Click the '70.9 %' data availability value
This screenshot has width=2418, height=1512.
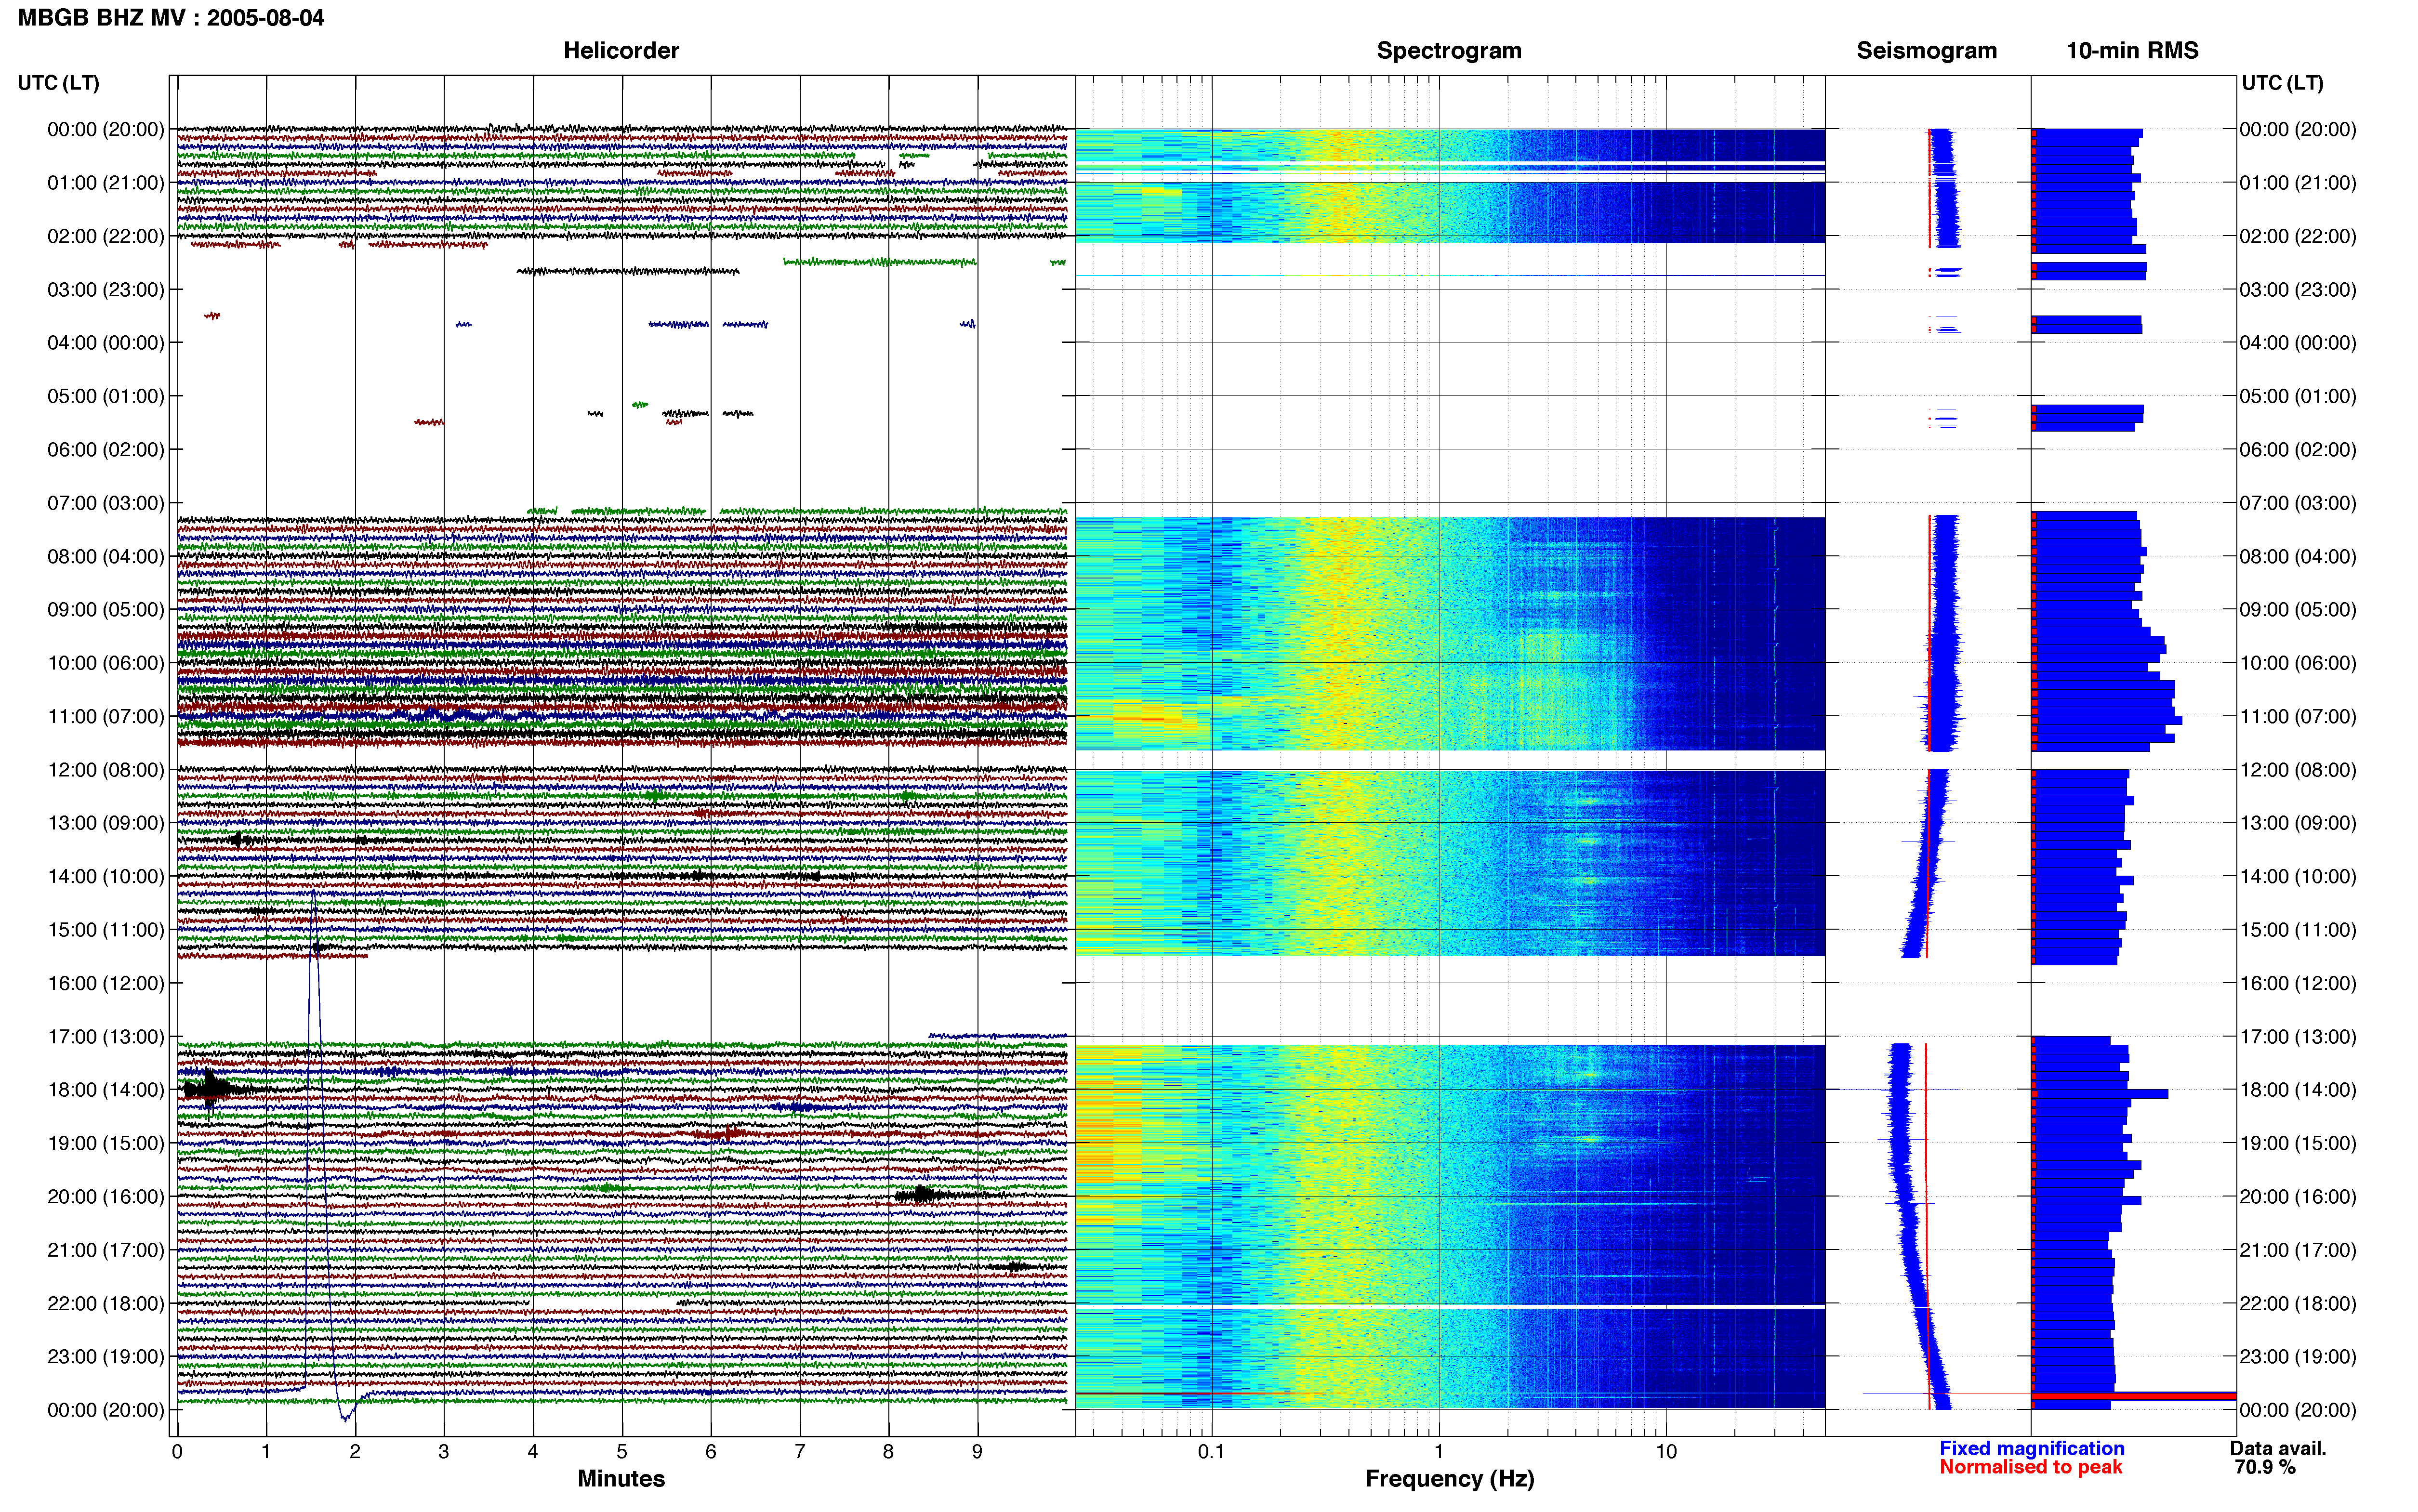pos(2265,1467)
